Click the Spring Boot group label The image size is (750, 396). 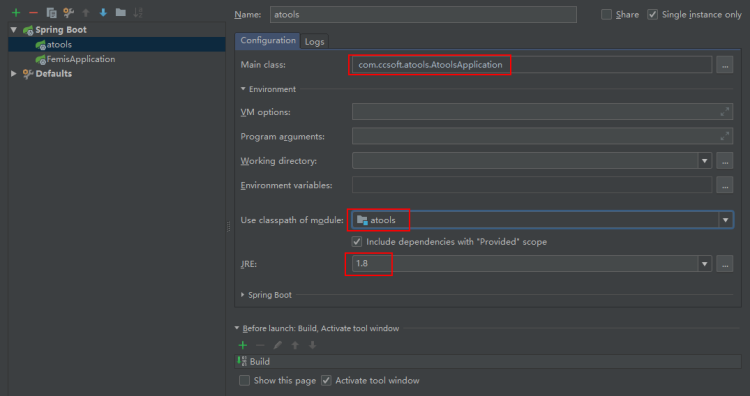61,30
